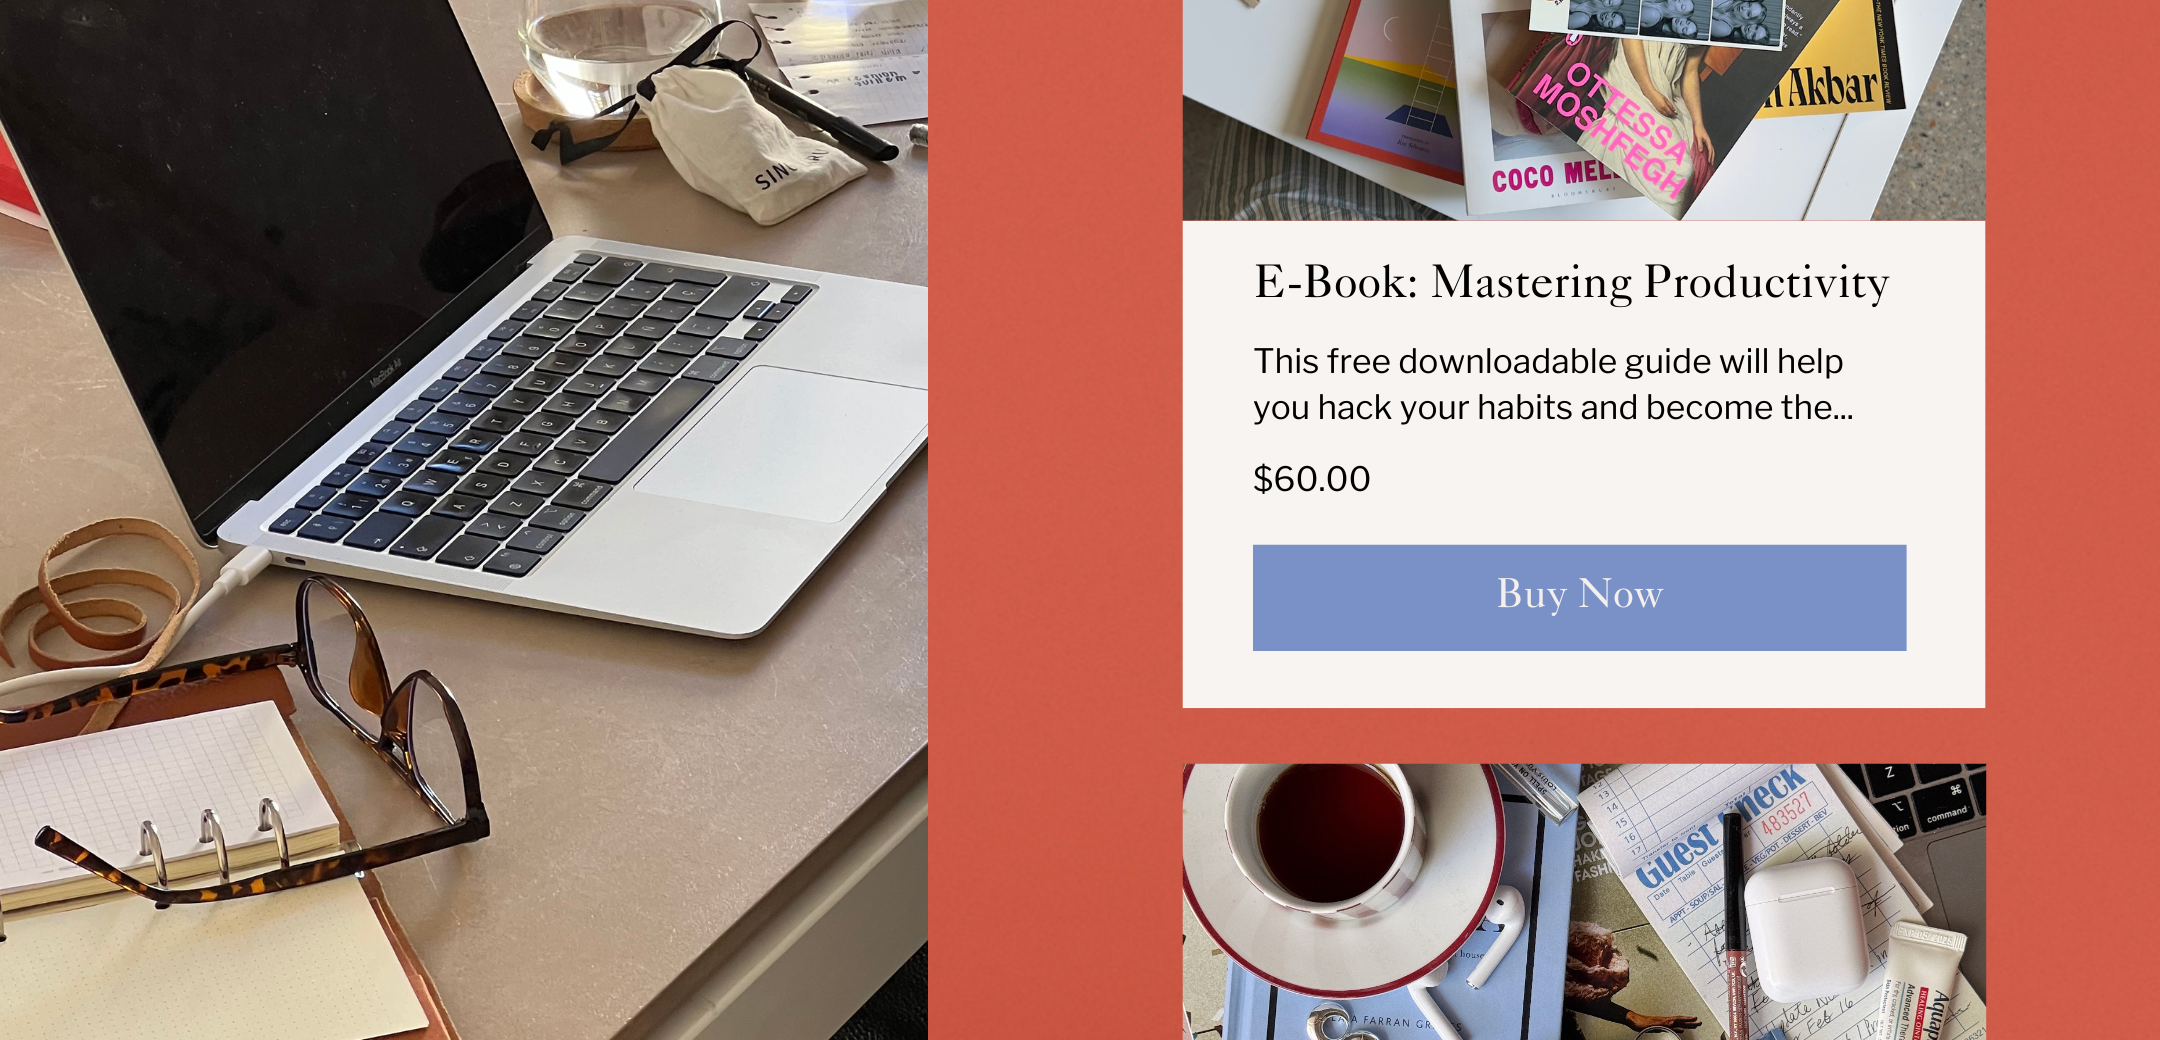Open the tea cup product image below
Viewport: 2160px width, 1040px height.
(x=1584, y=902)
